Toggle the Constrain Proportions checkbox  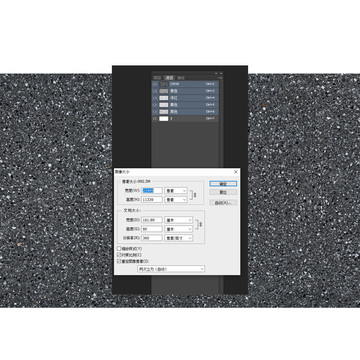(x=119, y=255)
